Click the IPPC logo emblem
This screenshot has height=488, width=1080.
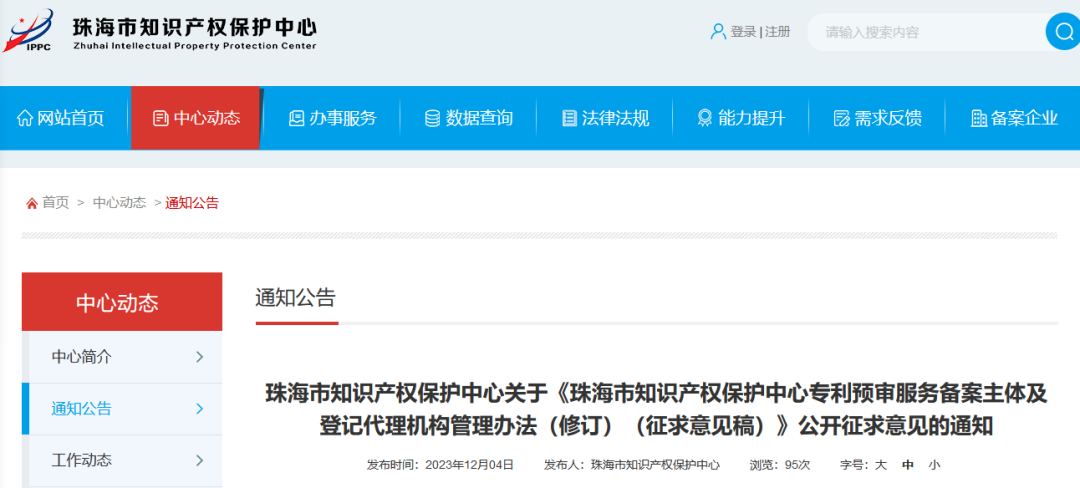pos(28,31)
